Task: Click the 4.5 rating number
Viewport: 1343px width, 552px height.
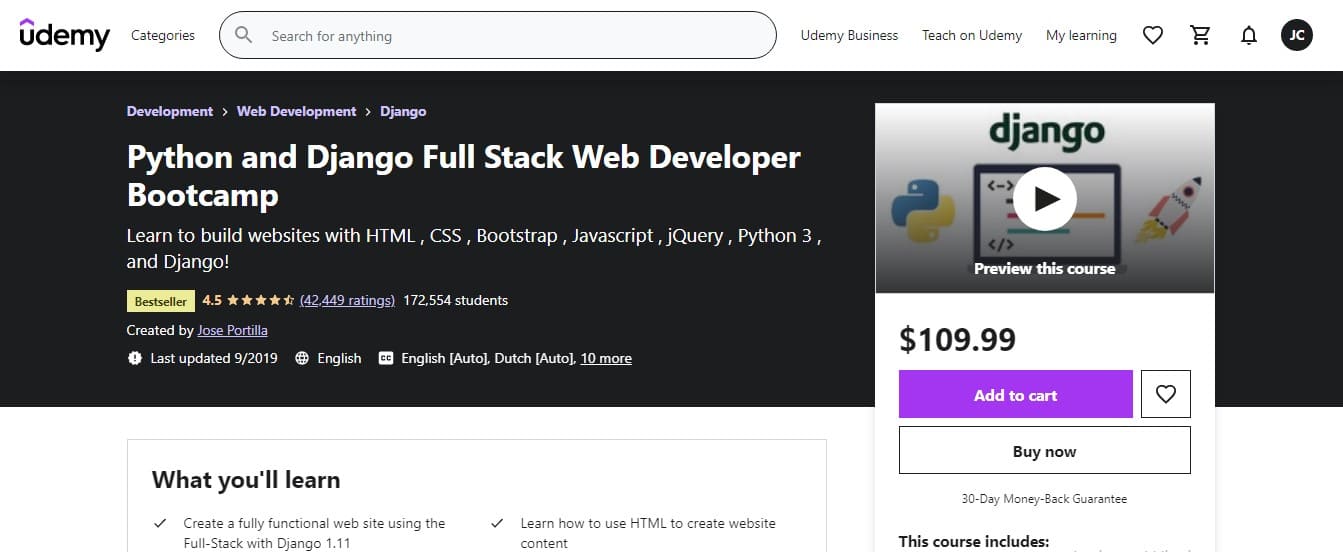Action: tap(212, 300)
